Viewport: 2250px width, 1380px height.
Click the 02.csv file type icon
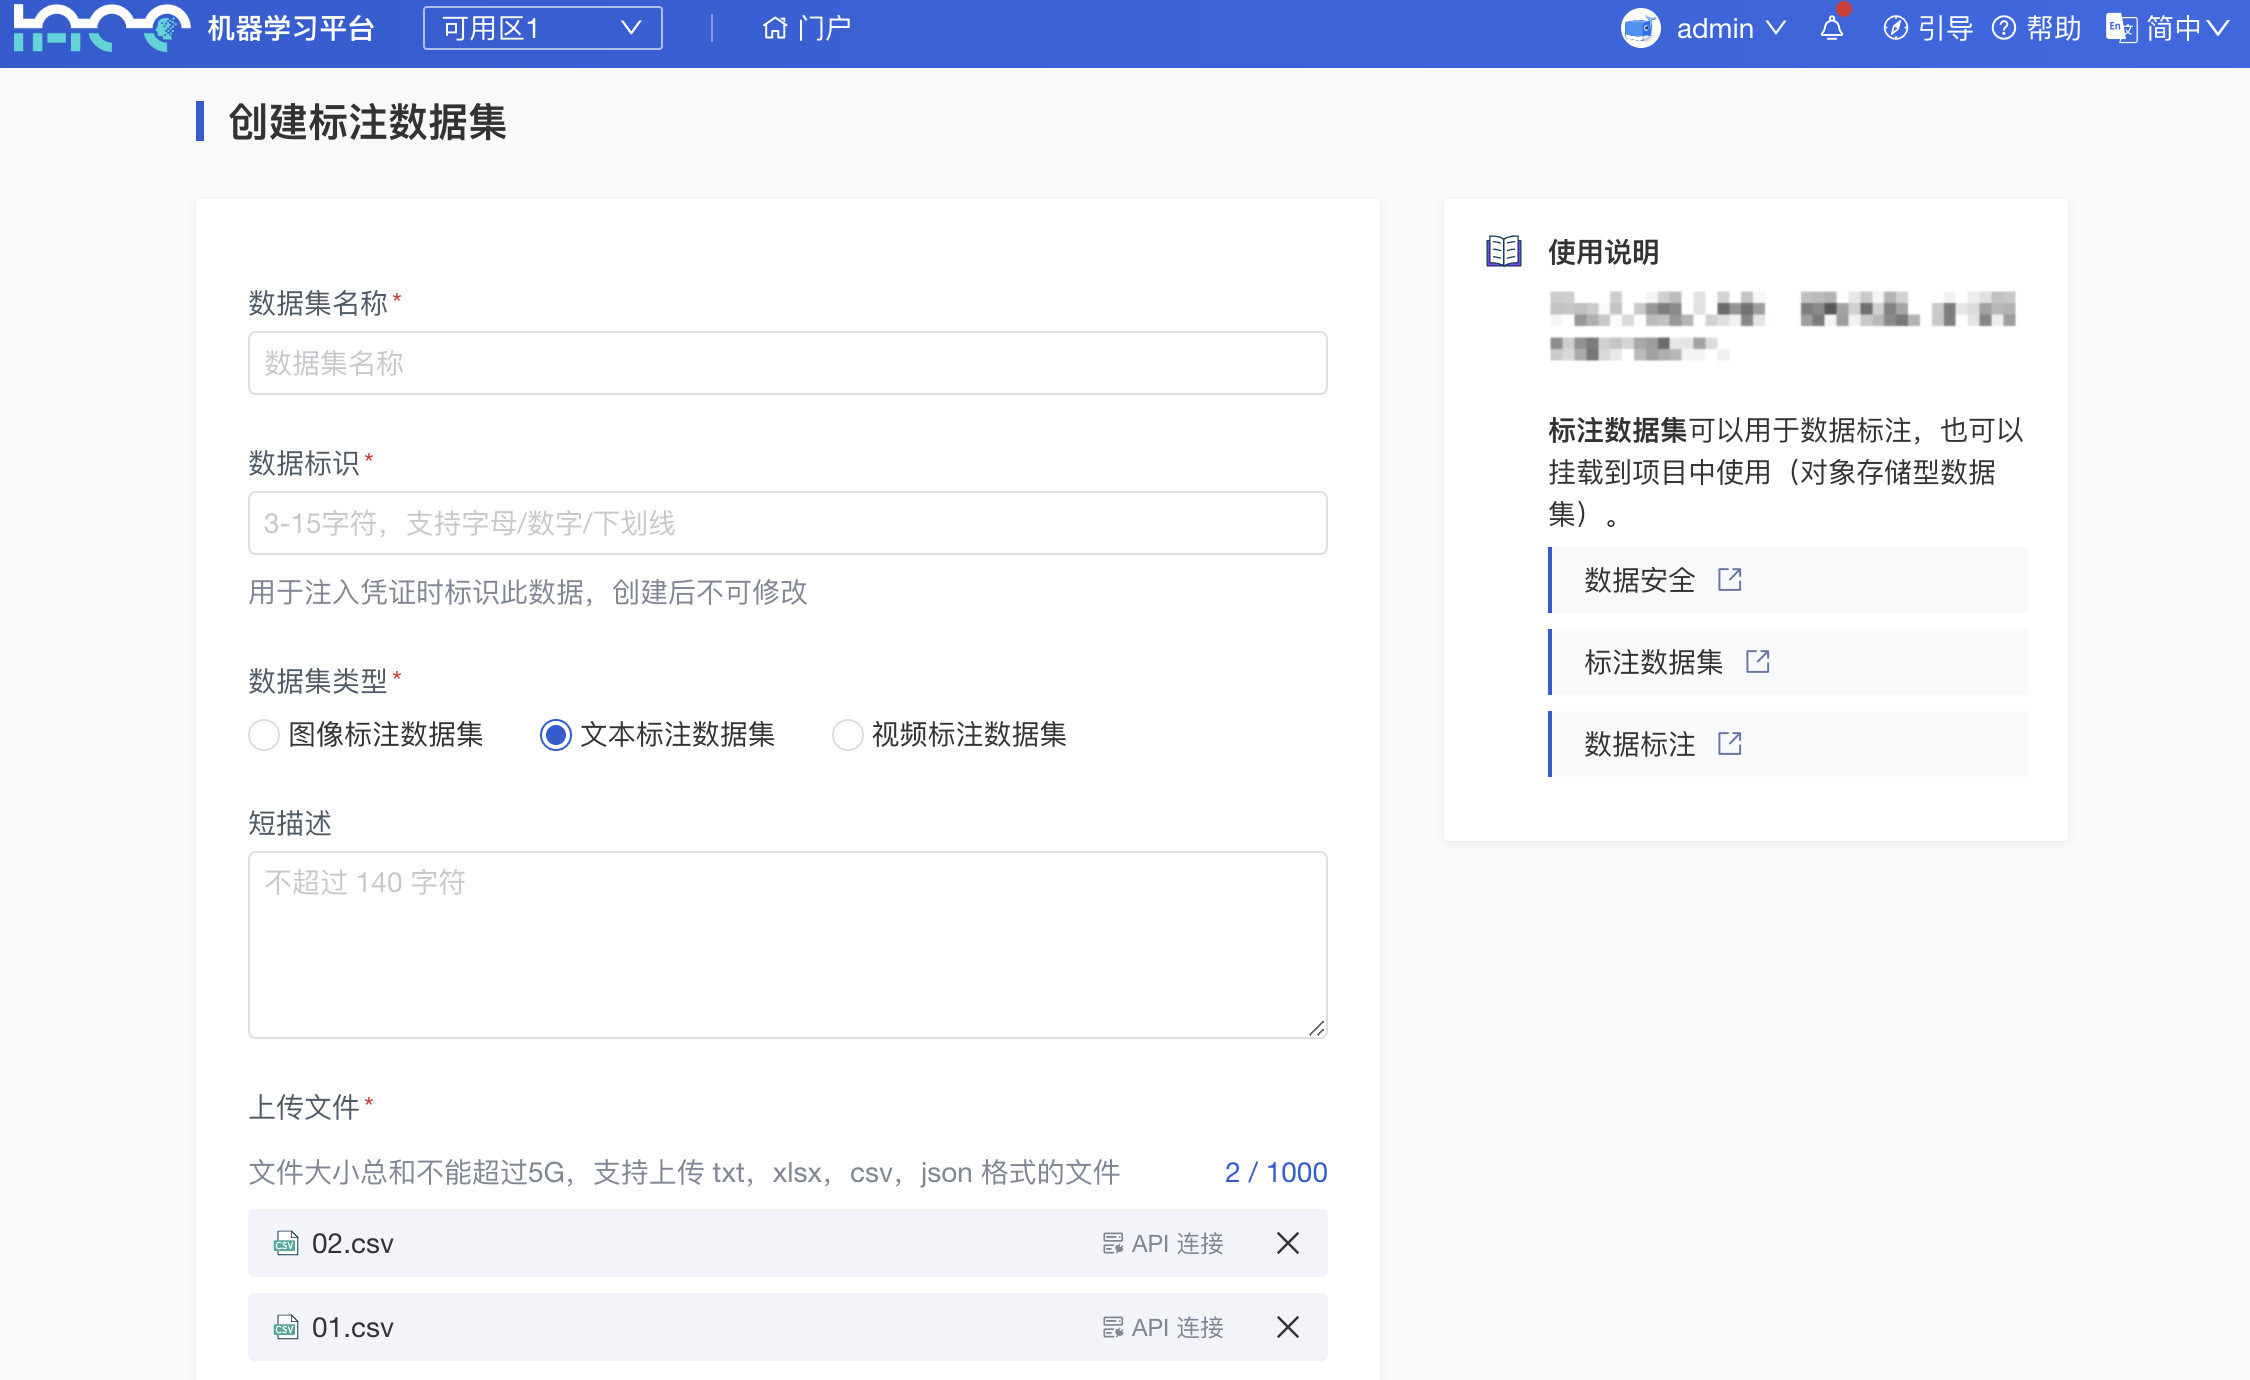(x=286, y=1243)
